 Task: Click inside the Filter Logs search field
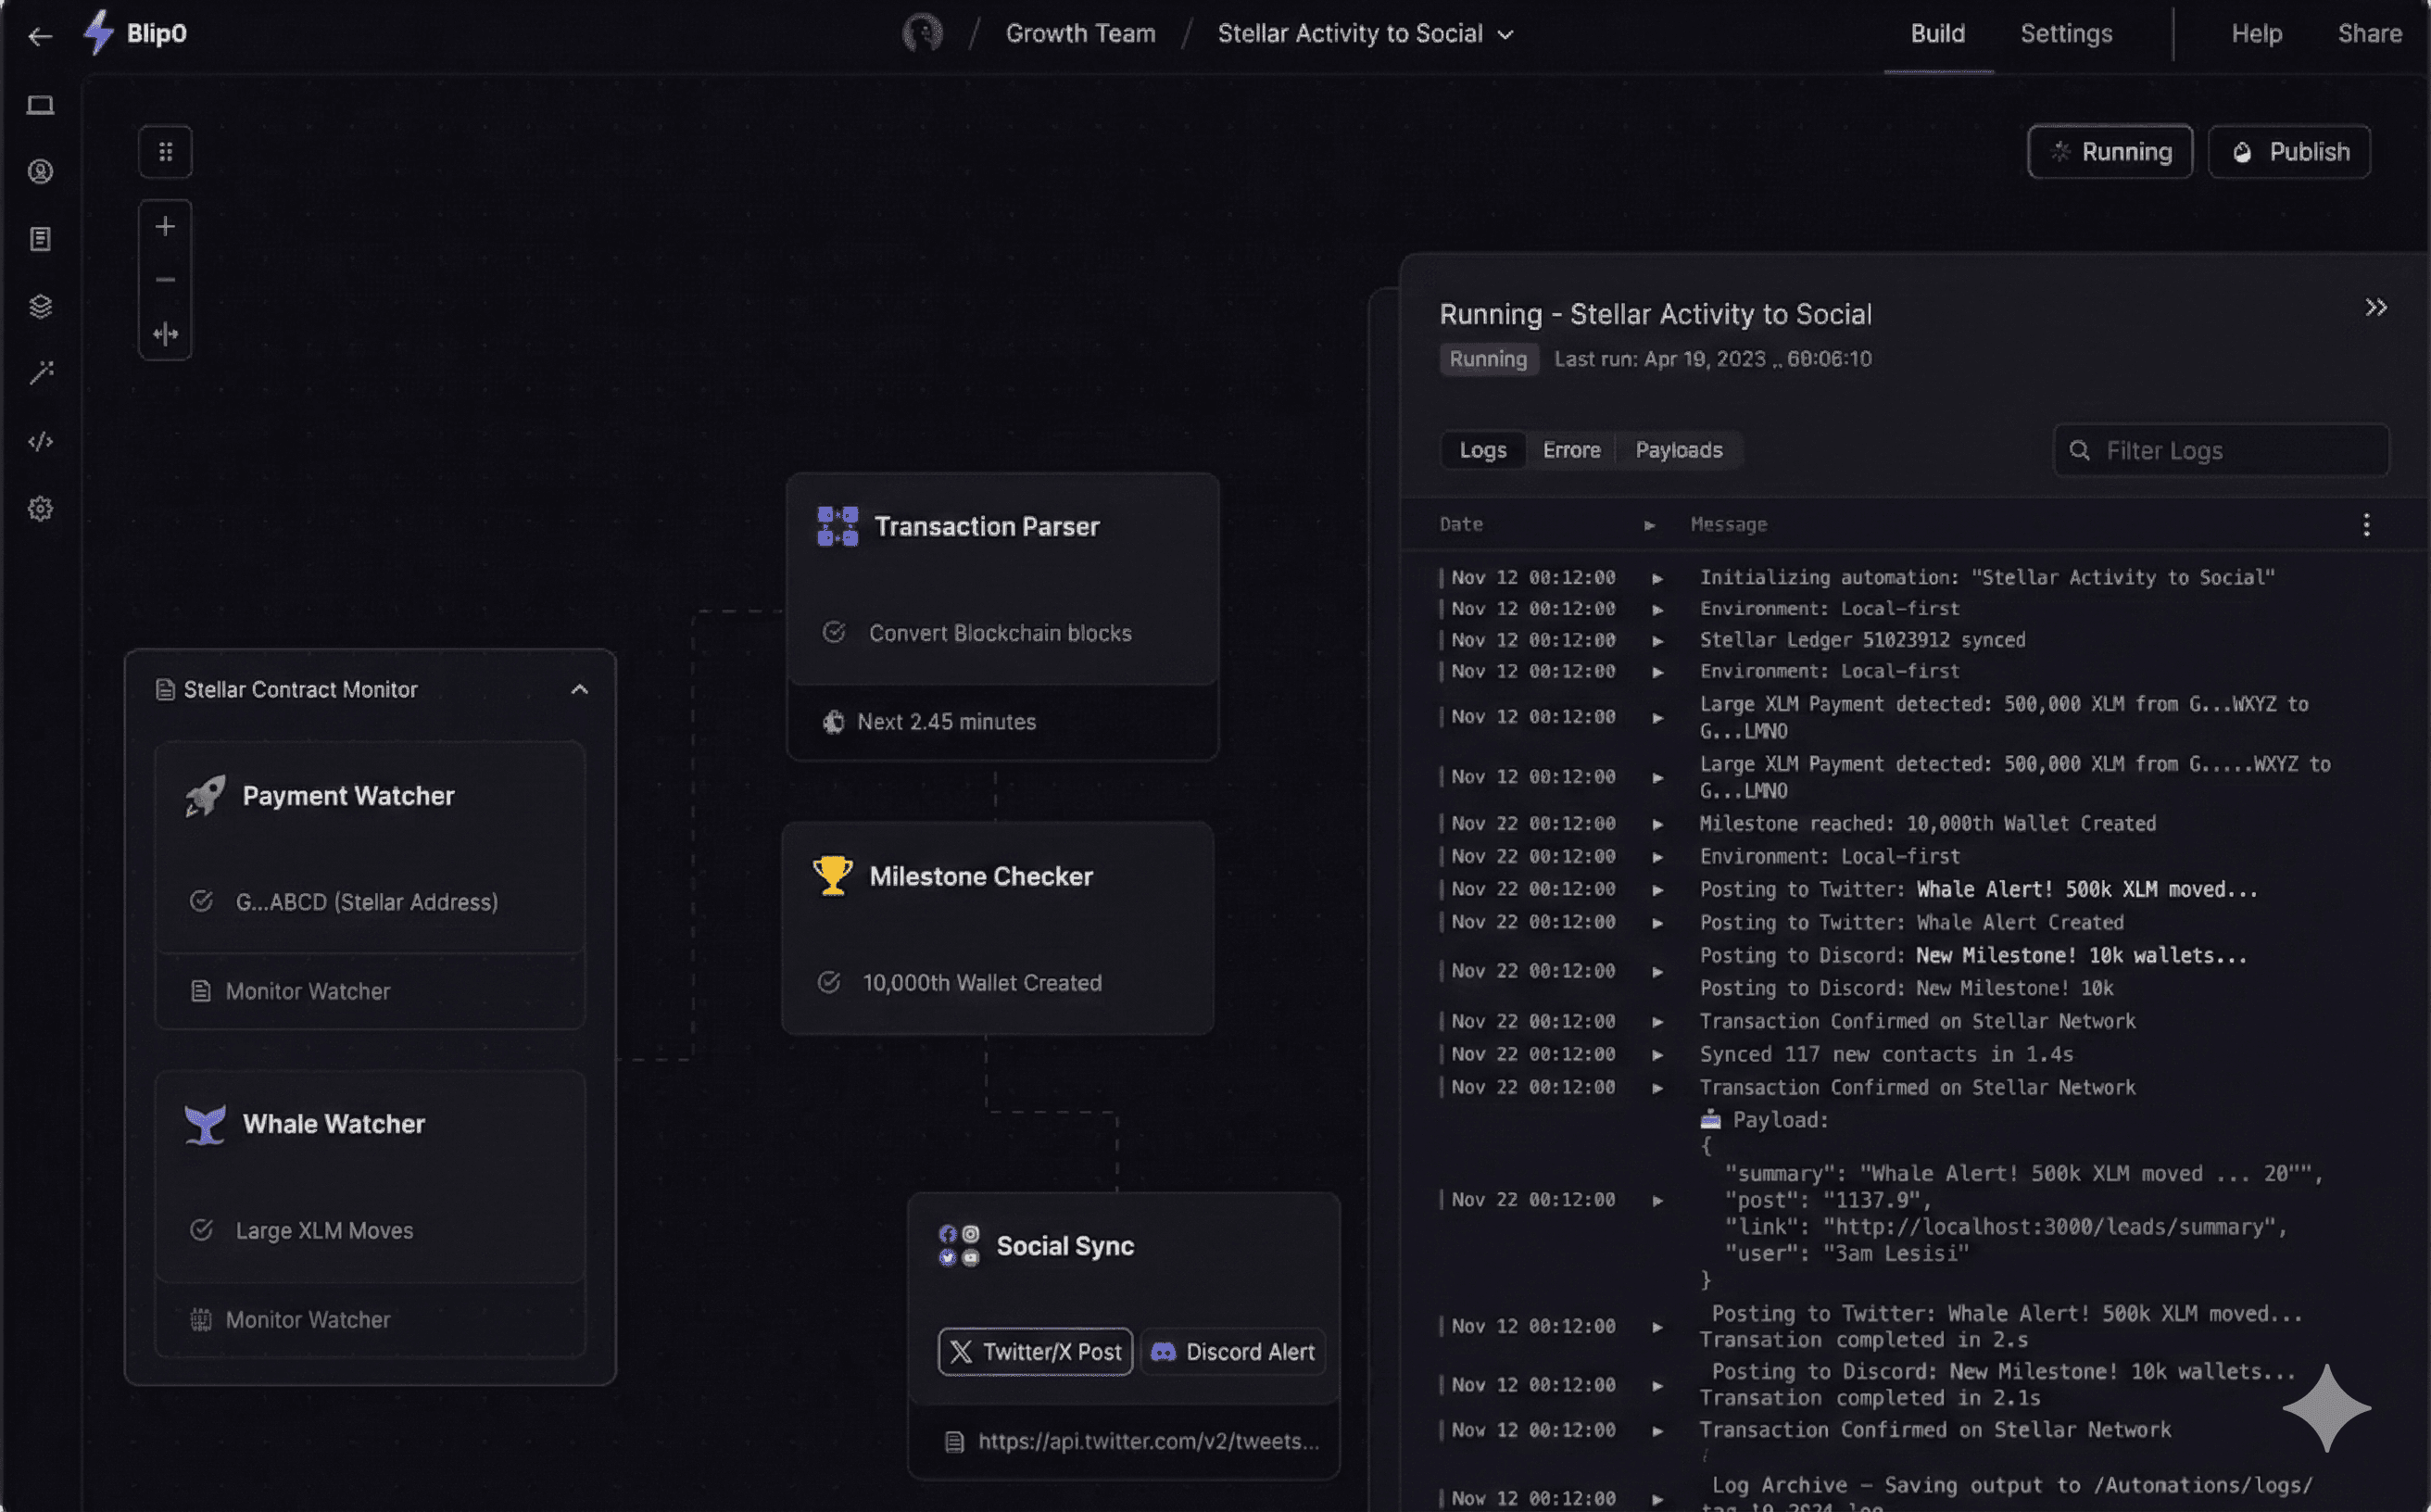(2220, 450)
